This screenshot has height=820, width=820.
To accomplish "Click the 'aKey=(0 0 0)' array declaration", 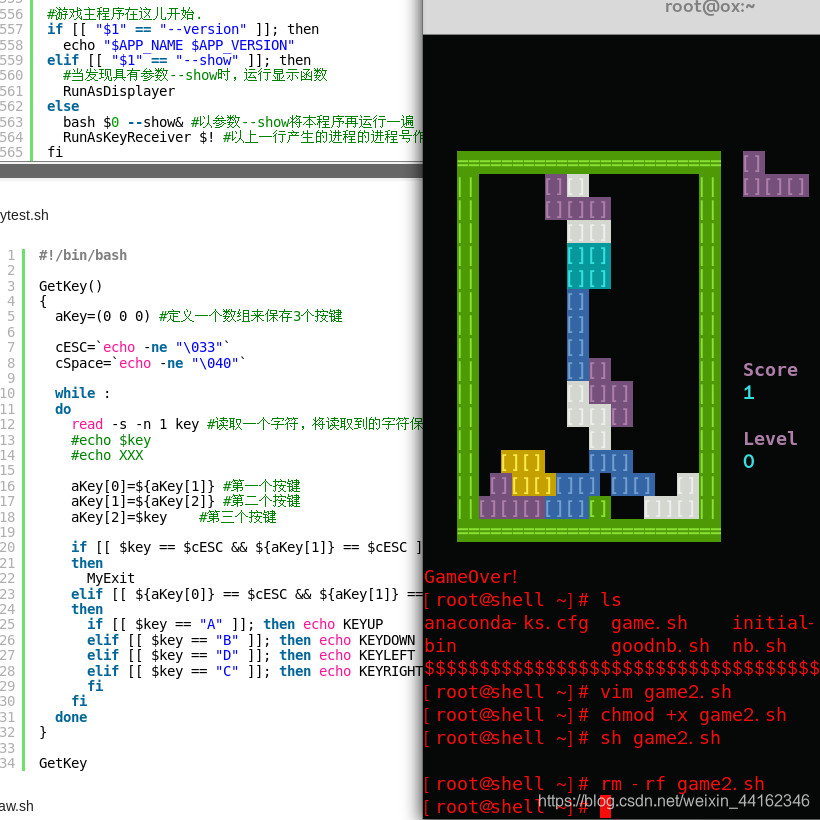I will [102, 316].
